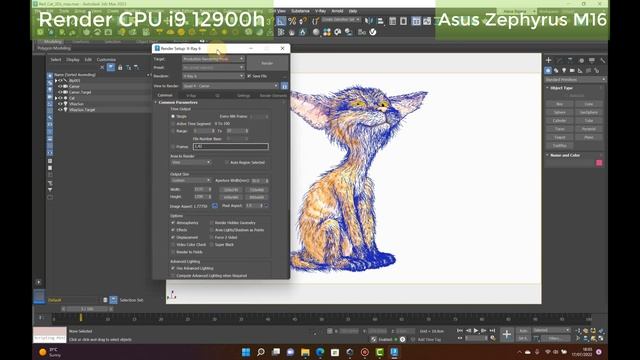Click the highlighted blue icon in Scene Explorer toolbar
This screenshot has width=640, height=360.
tap(111, 67)
